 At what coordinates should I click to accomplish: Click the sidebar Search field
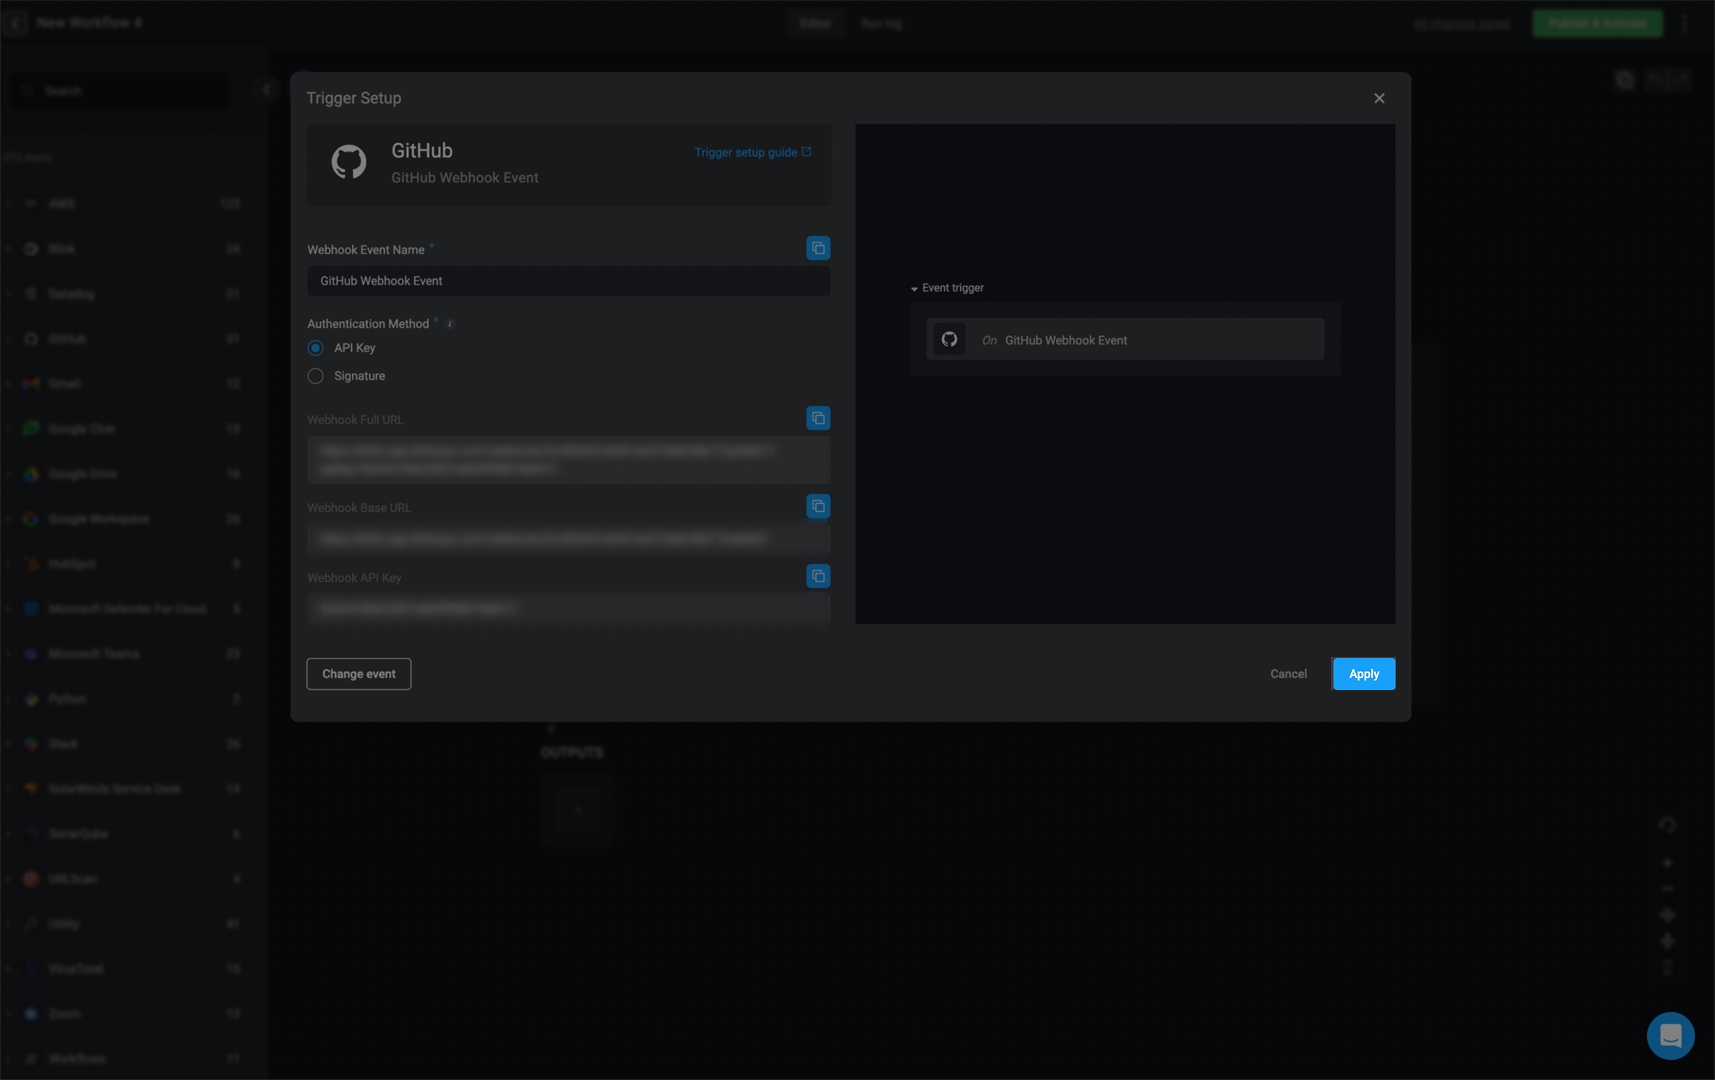pos(120,91)
